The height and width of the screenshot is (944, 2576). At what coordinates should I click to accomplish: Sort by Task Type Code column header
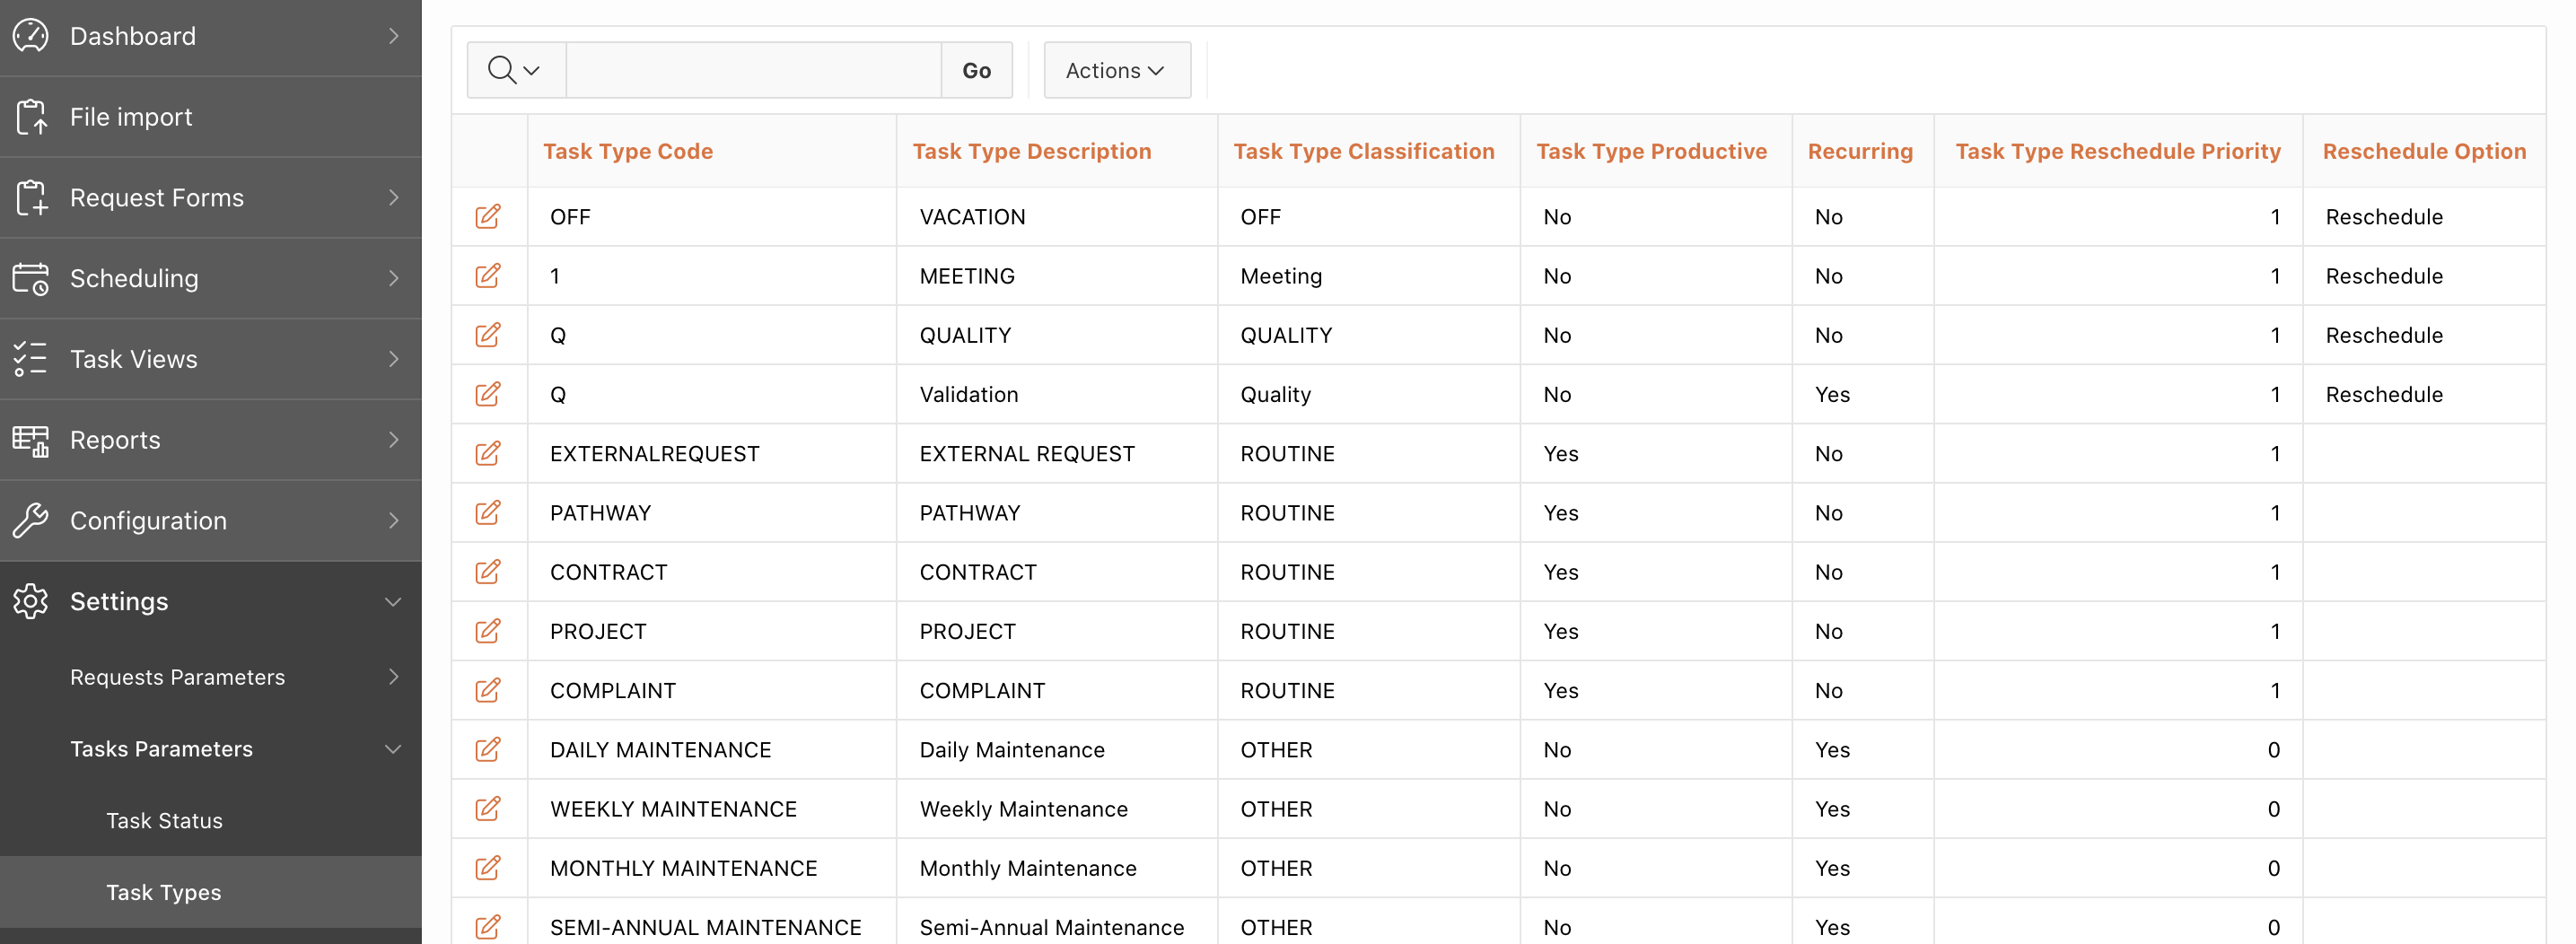click(628, 151)
